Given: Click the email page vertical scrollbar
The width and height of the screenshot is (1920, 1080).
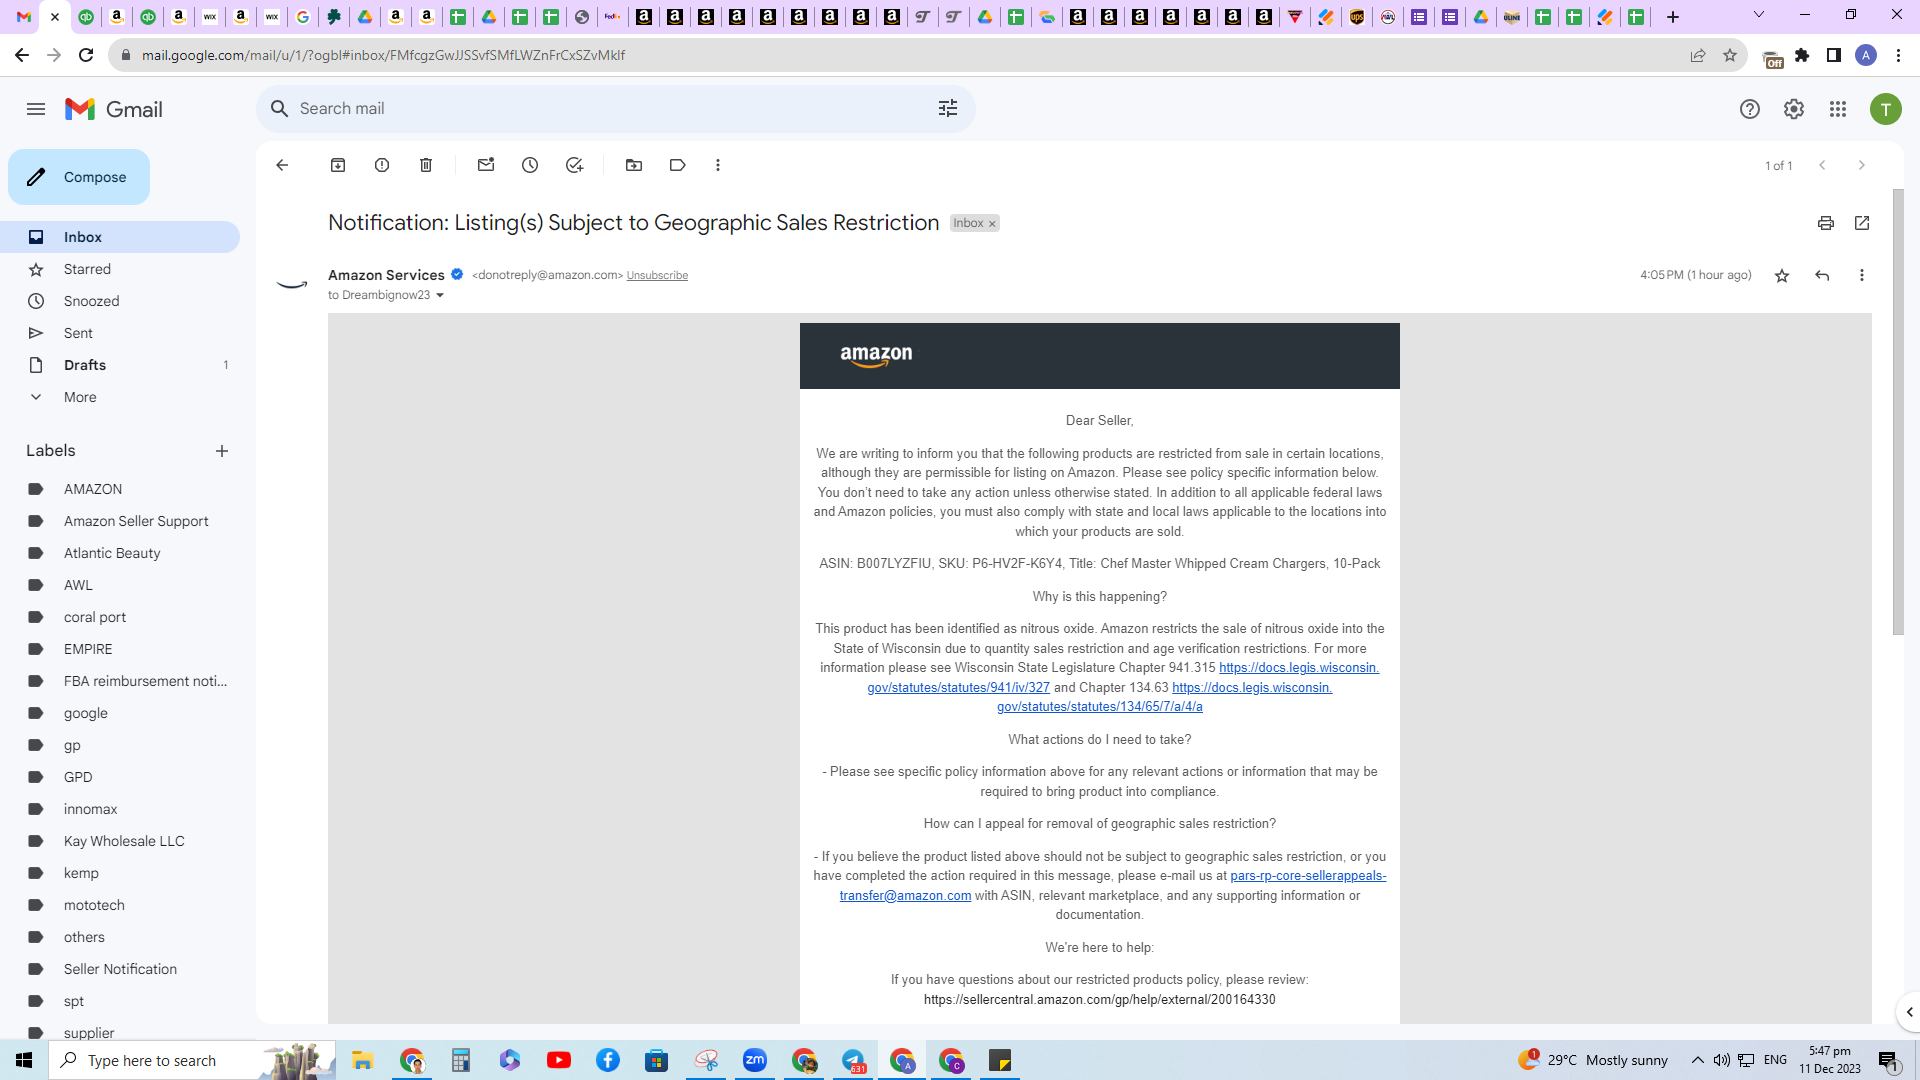Looking at the screenshot, I should pyautogui.click(x=1898, y=411).
